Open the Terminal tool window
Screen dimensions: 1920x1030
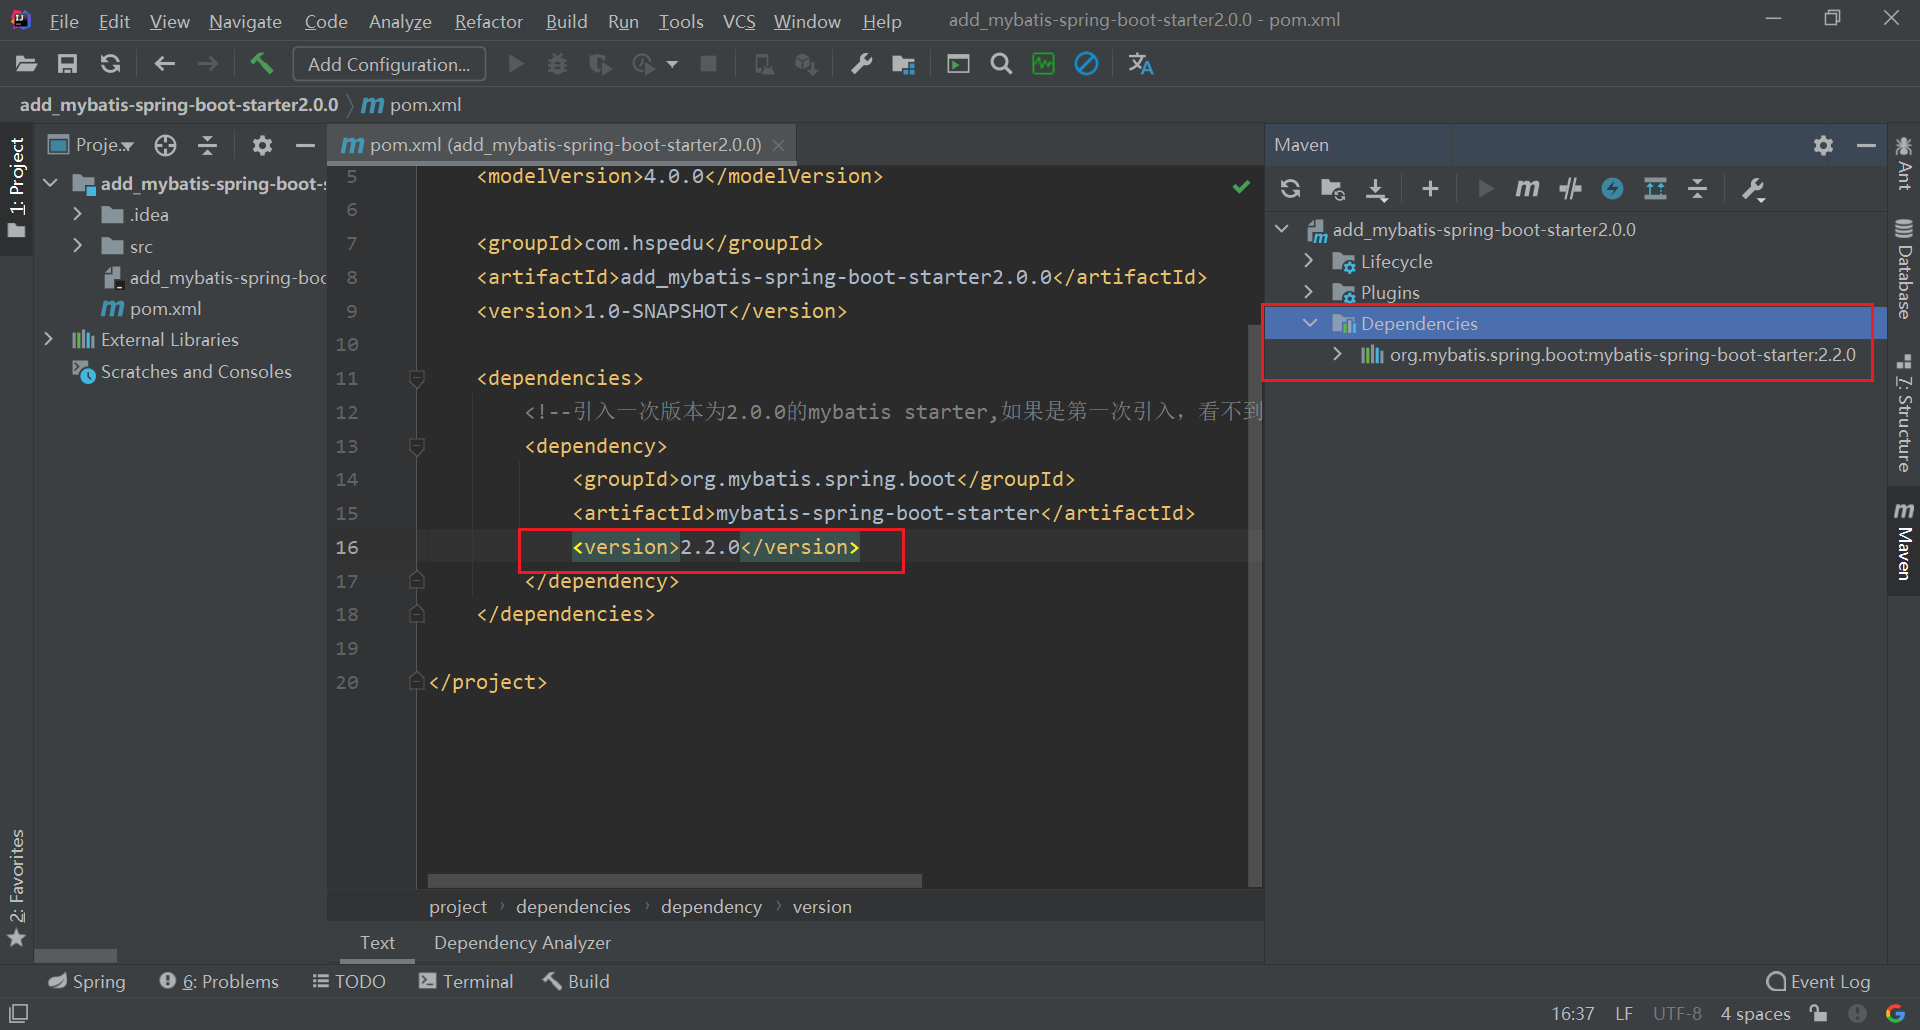coord(466,982)
